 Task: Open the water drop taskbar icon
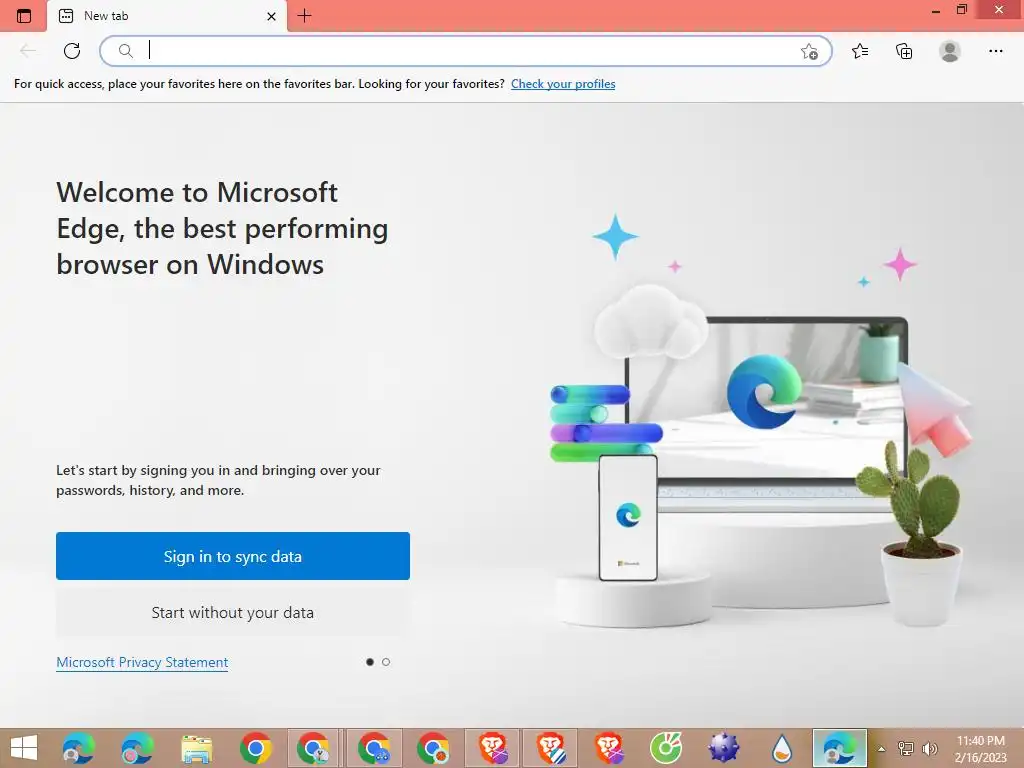coord(782,748)
